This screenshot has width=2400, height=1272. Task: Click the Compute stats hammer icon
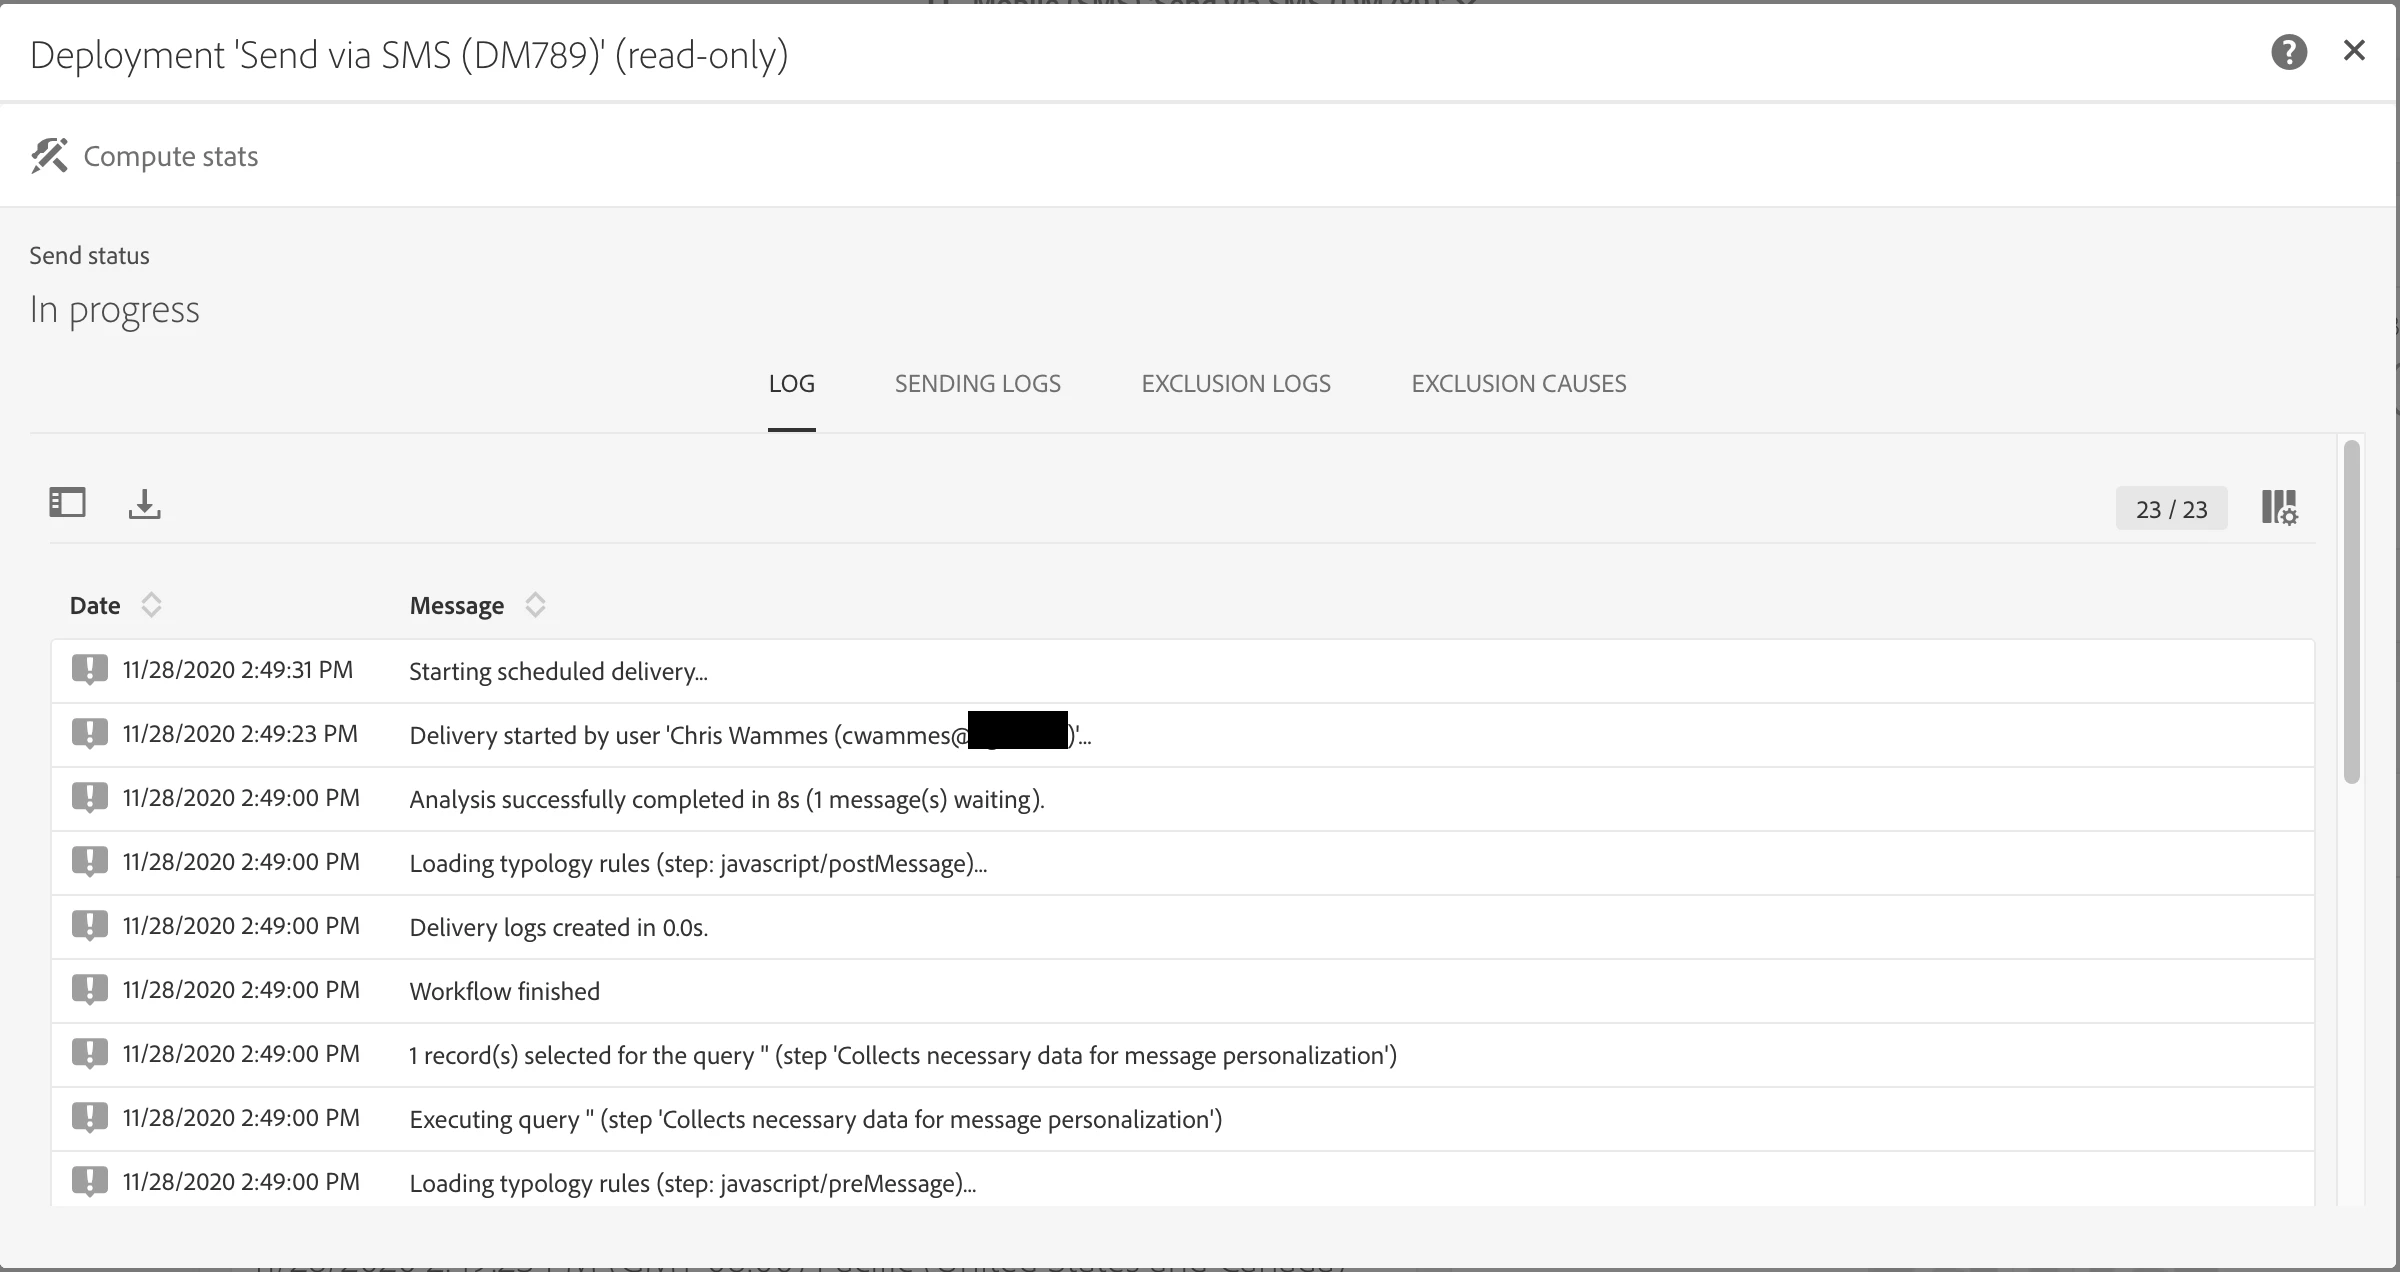point(49,156)
